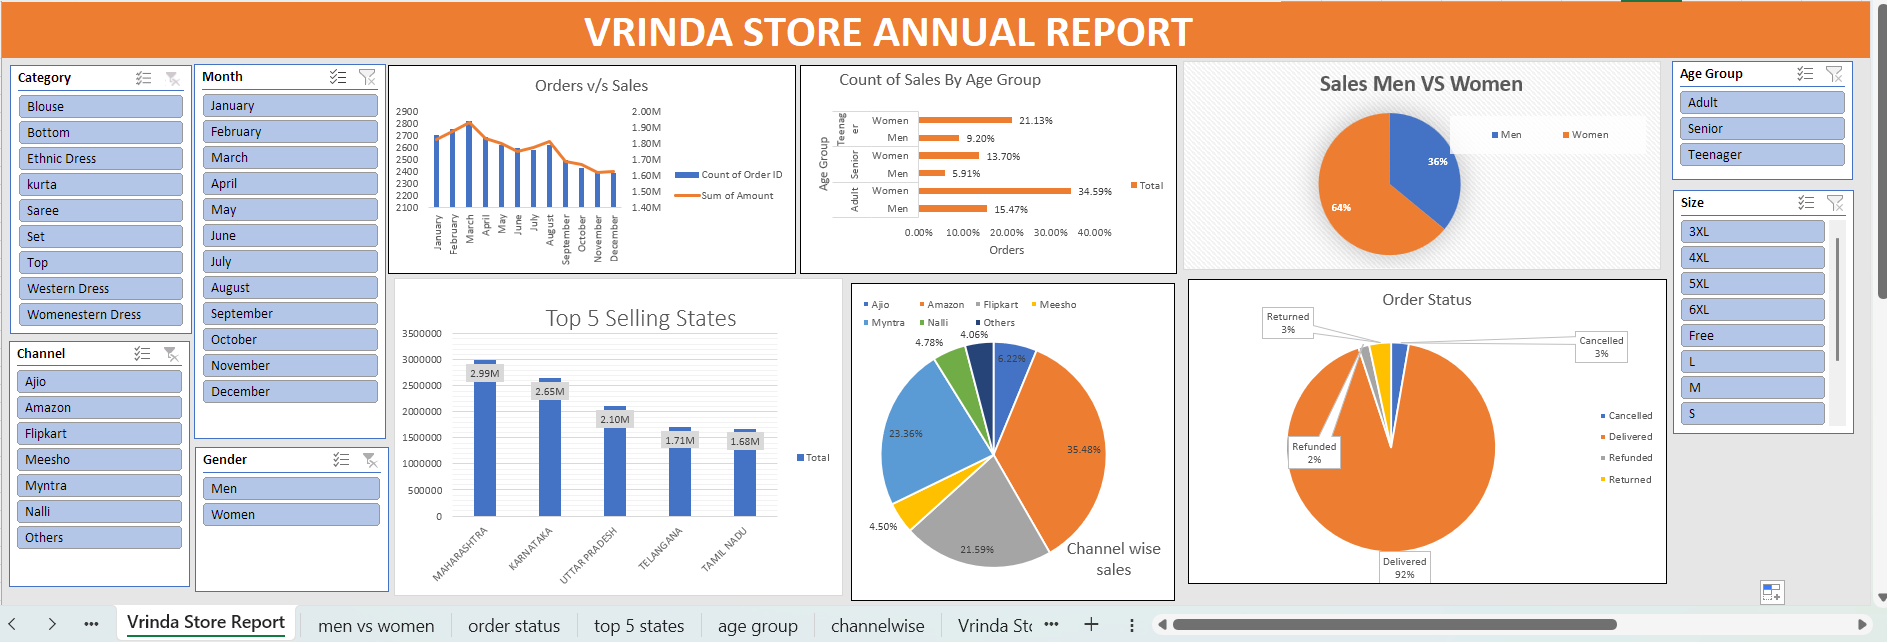Click Maharashtra 2.99M data label
Image resolution: width=1887 pixels, height=642 pixels.
[x=485, y=373]
